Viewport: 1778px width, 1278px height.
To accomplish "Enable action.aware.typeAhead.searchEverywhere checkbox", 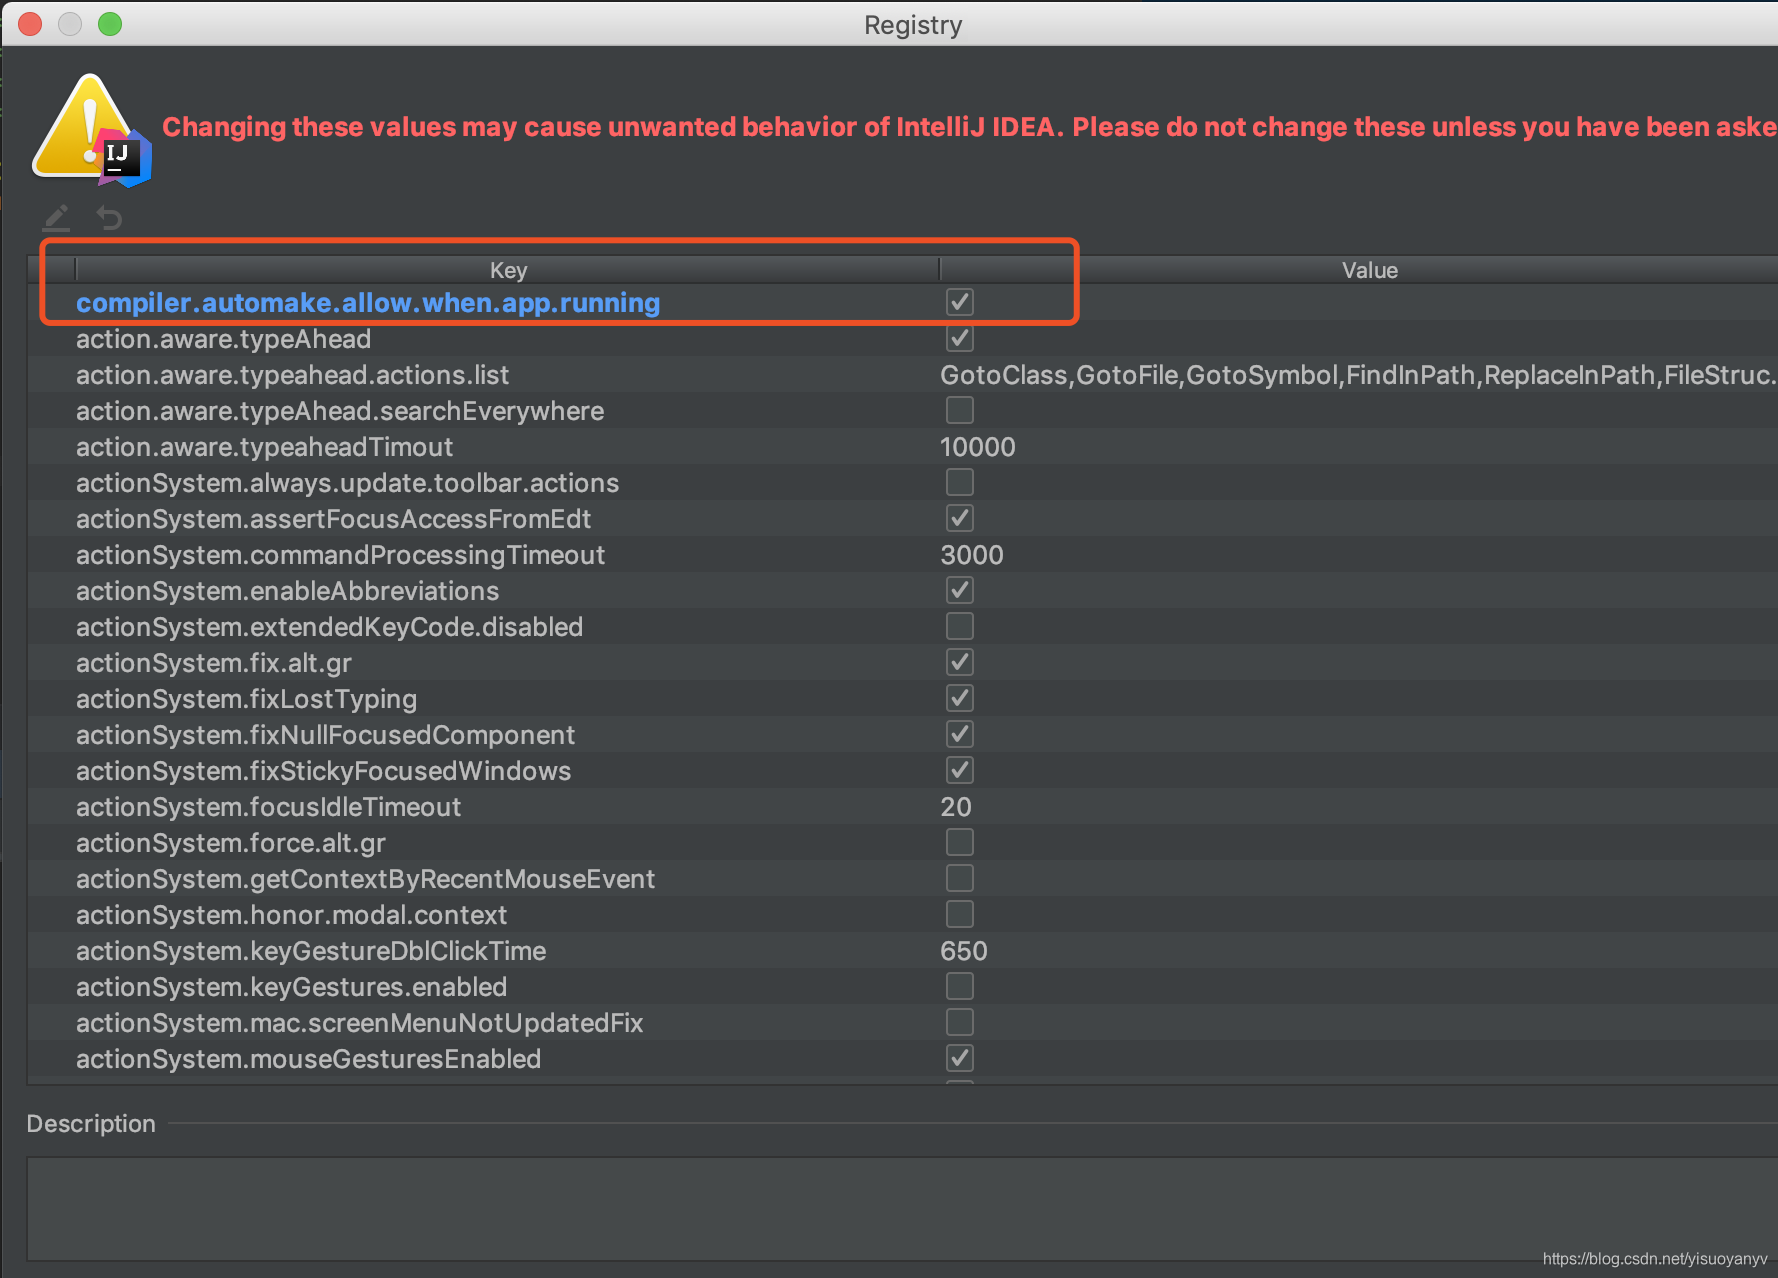I will [960, 410].
